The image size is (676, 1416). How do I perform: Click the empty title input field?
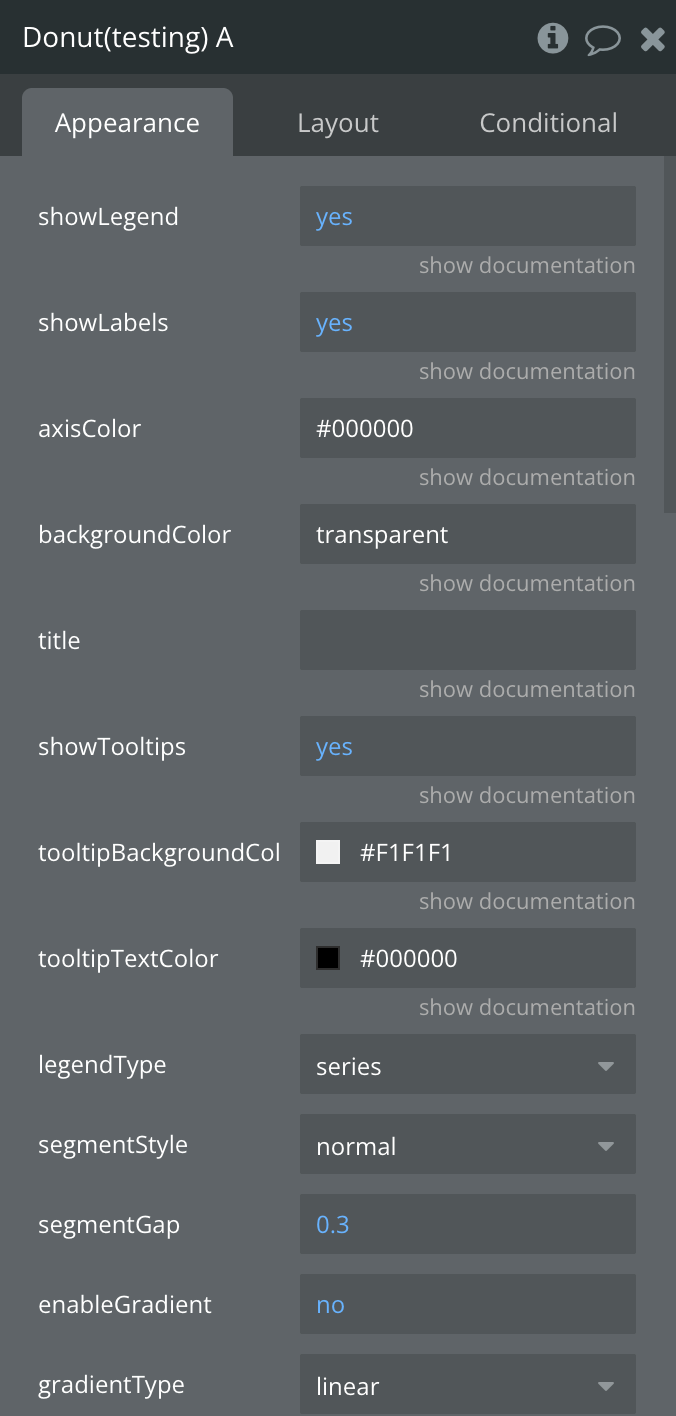[467, 640]
